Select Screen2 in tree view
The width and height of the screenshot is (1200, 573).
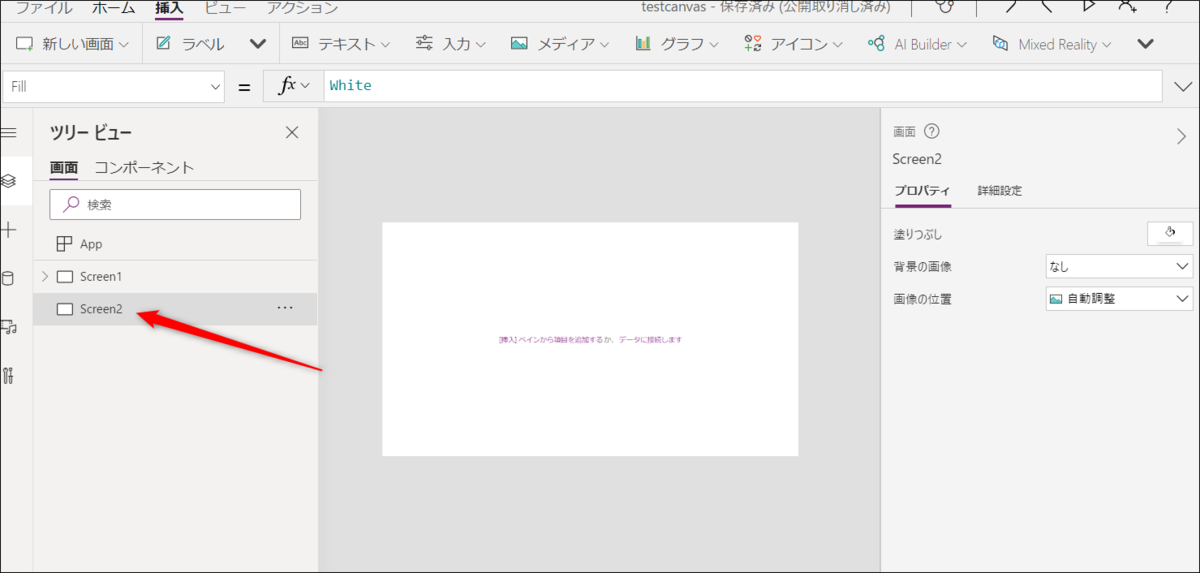(x=175, y=309)
